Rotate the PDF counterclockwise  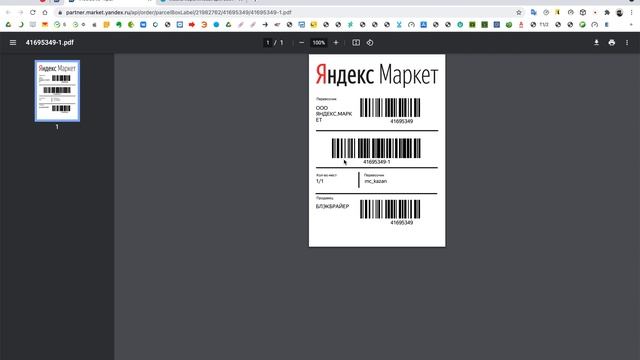pyautogui.click(x=370, y=42)
